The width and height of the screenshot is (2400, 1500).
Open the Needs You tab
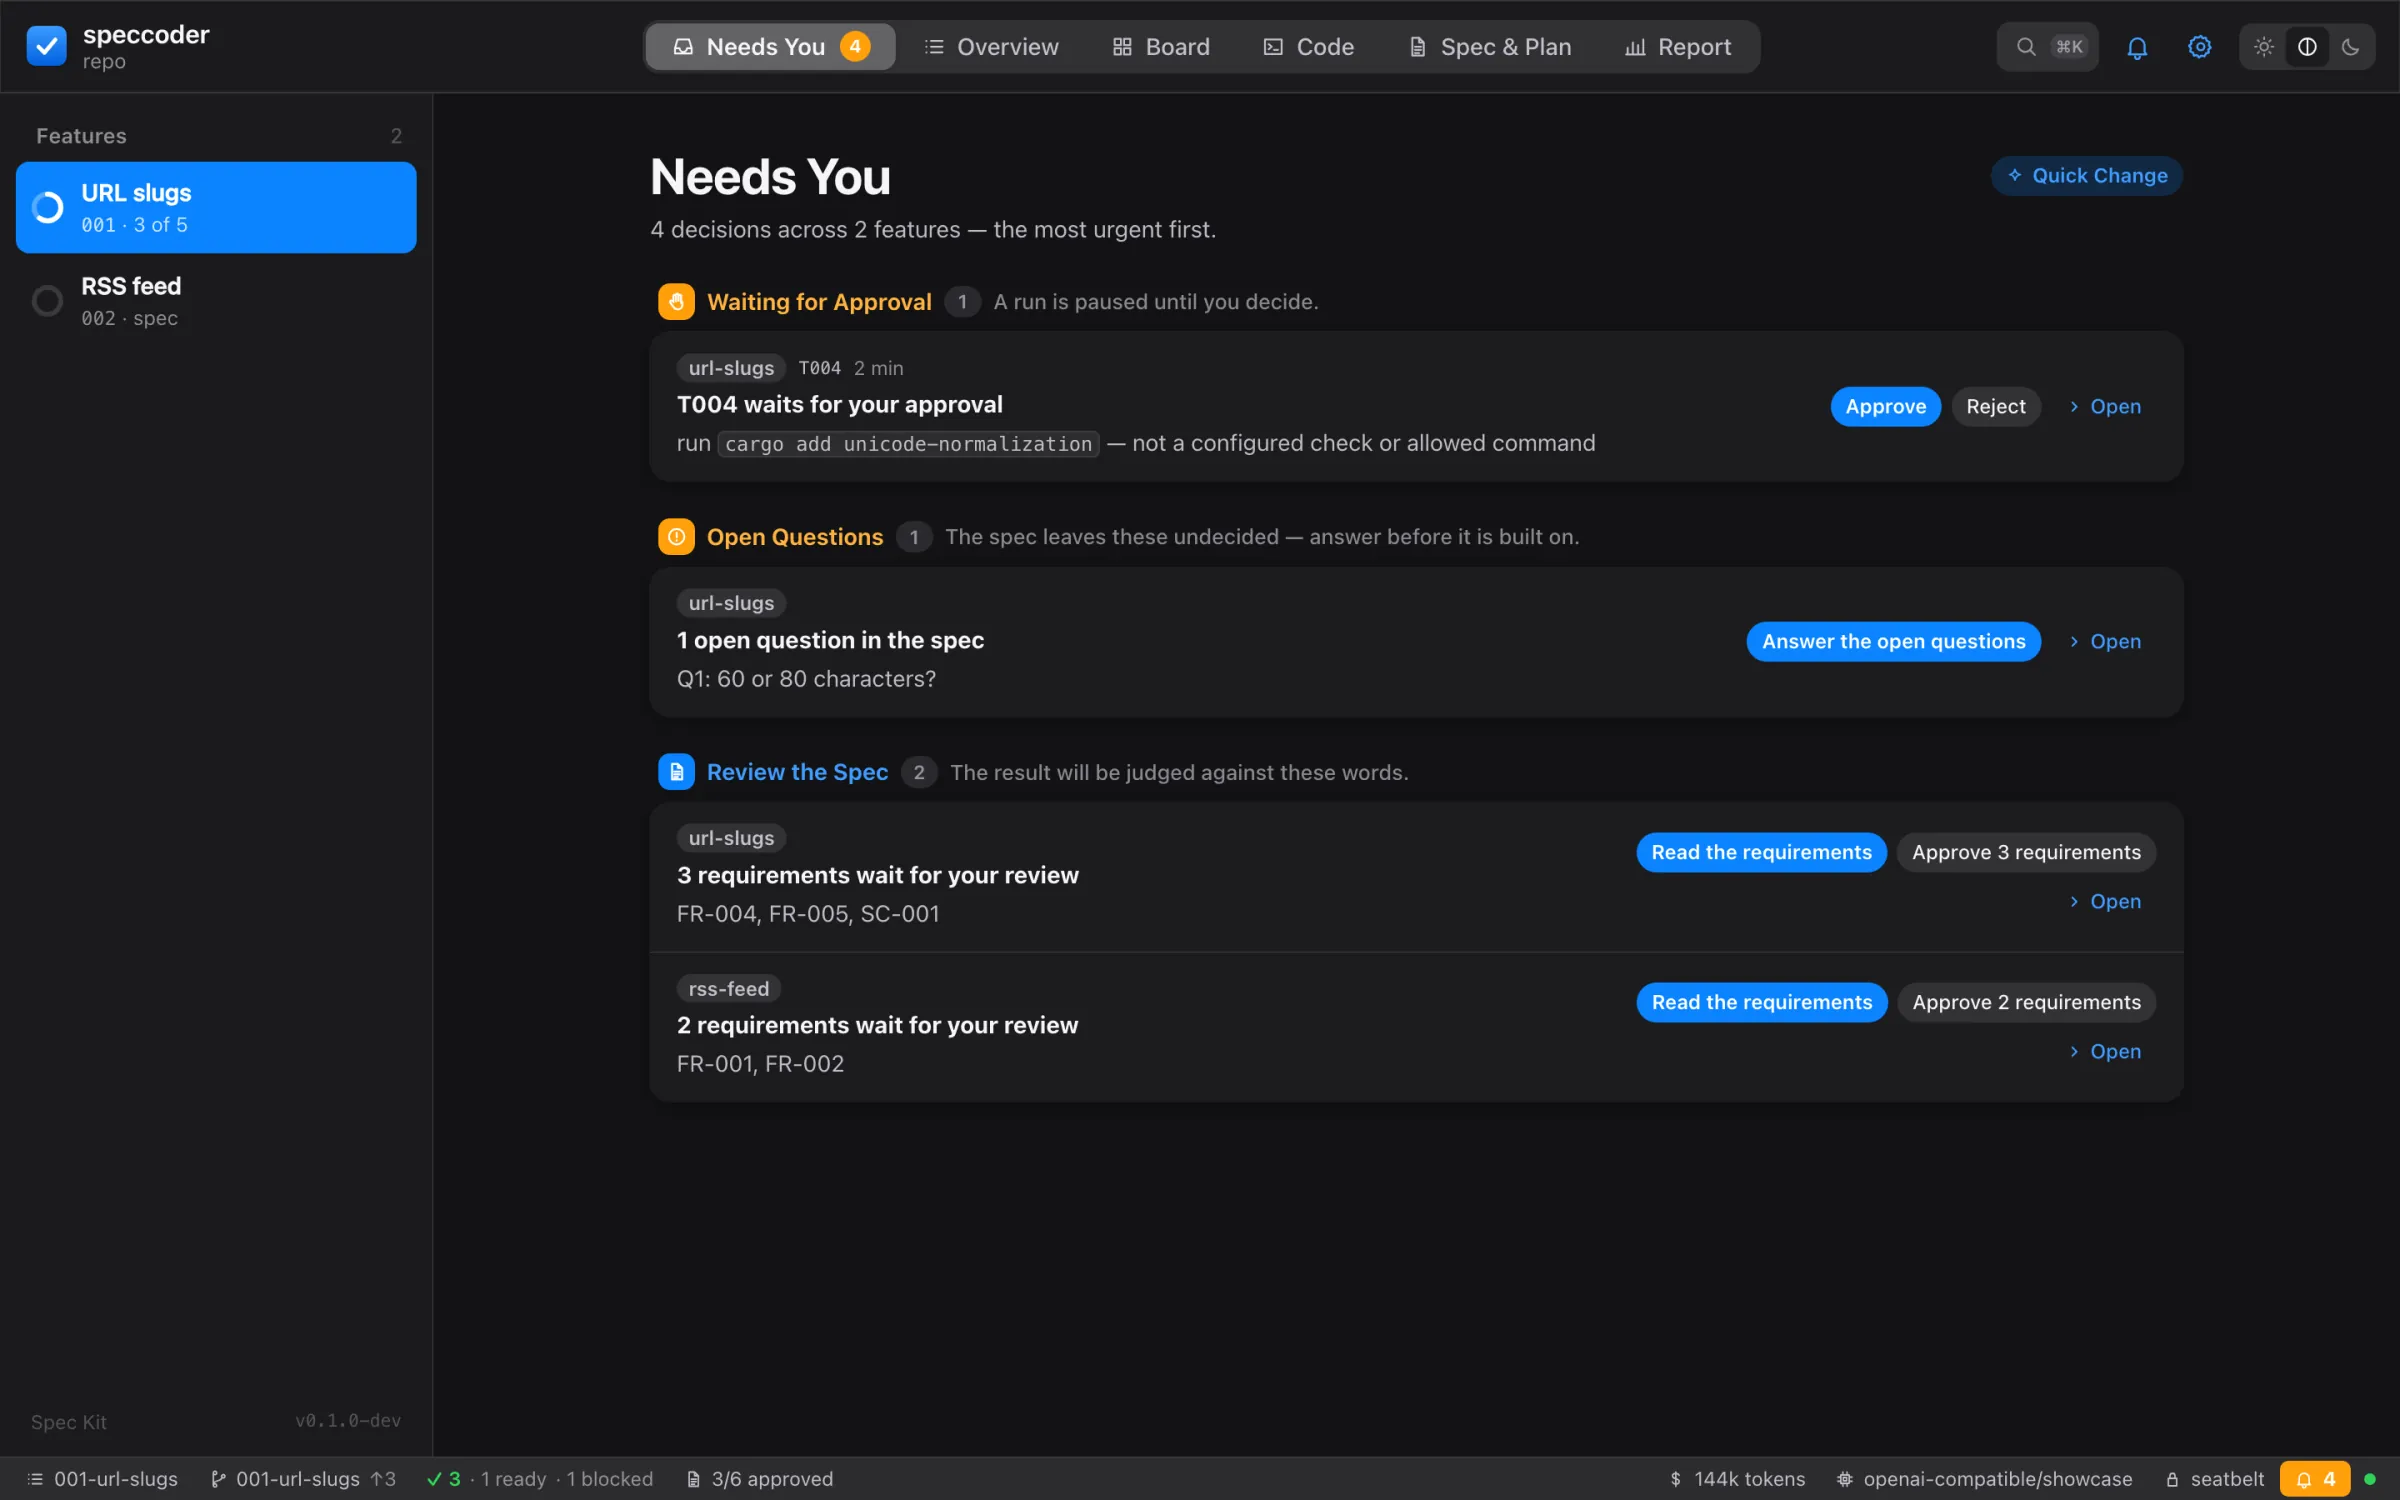tap(770, 47)
